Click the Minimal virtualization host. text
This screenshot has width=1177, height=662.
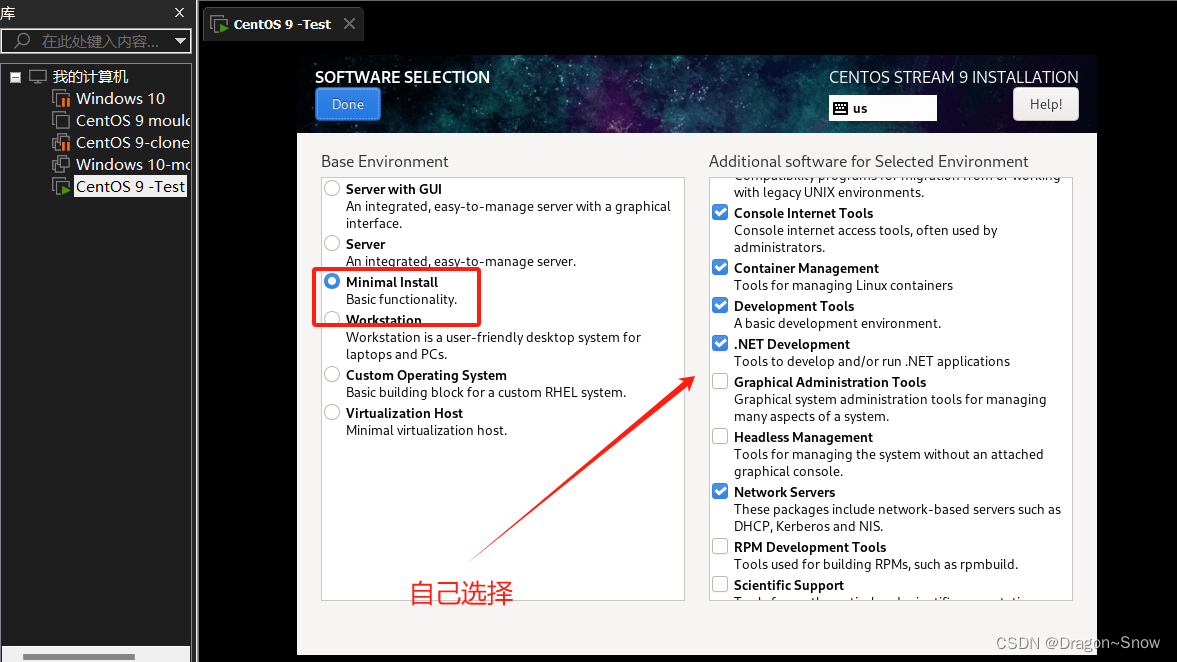tap(426, 430)
